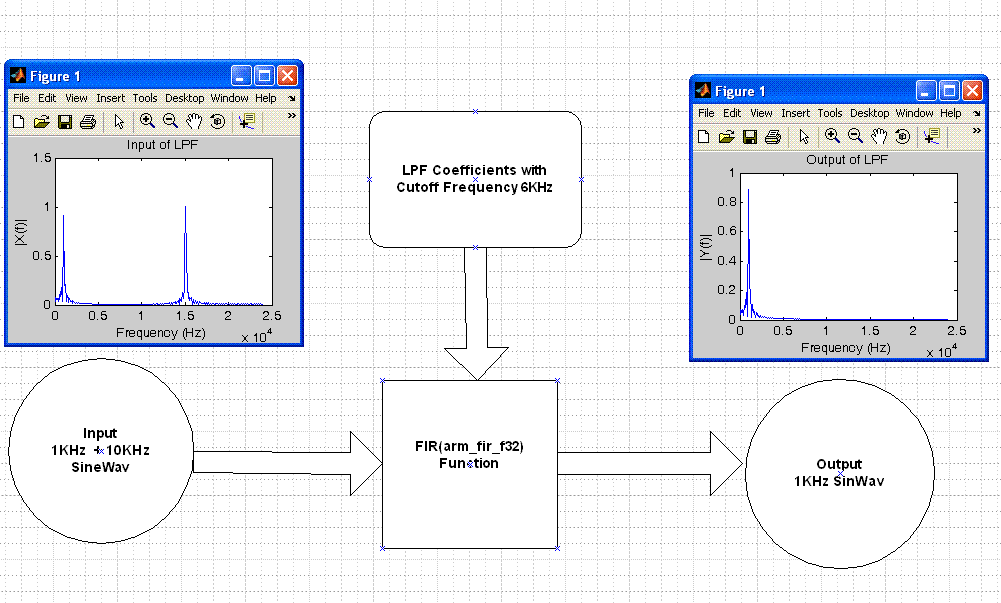Click Open File icon in Input LPF window
The height and width of the screenshot is (603, 1001).
point(41,122)
